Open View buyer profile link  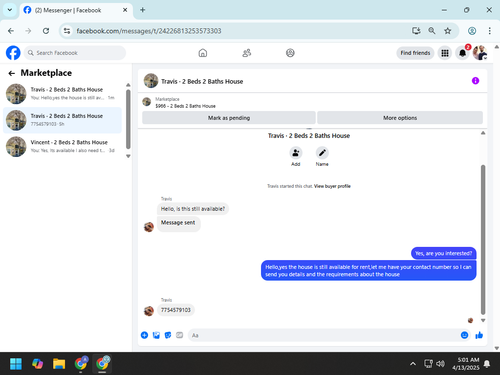(332, 186)
